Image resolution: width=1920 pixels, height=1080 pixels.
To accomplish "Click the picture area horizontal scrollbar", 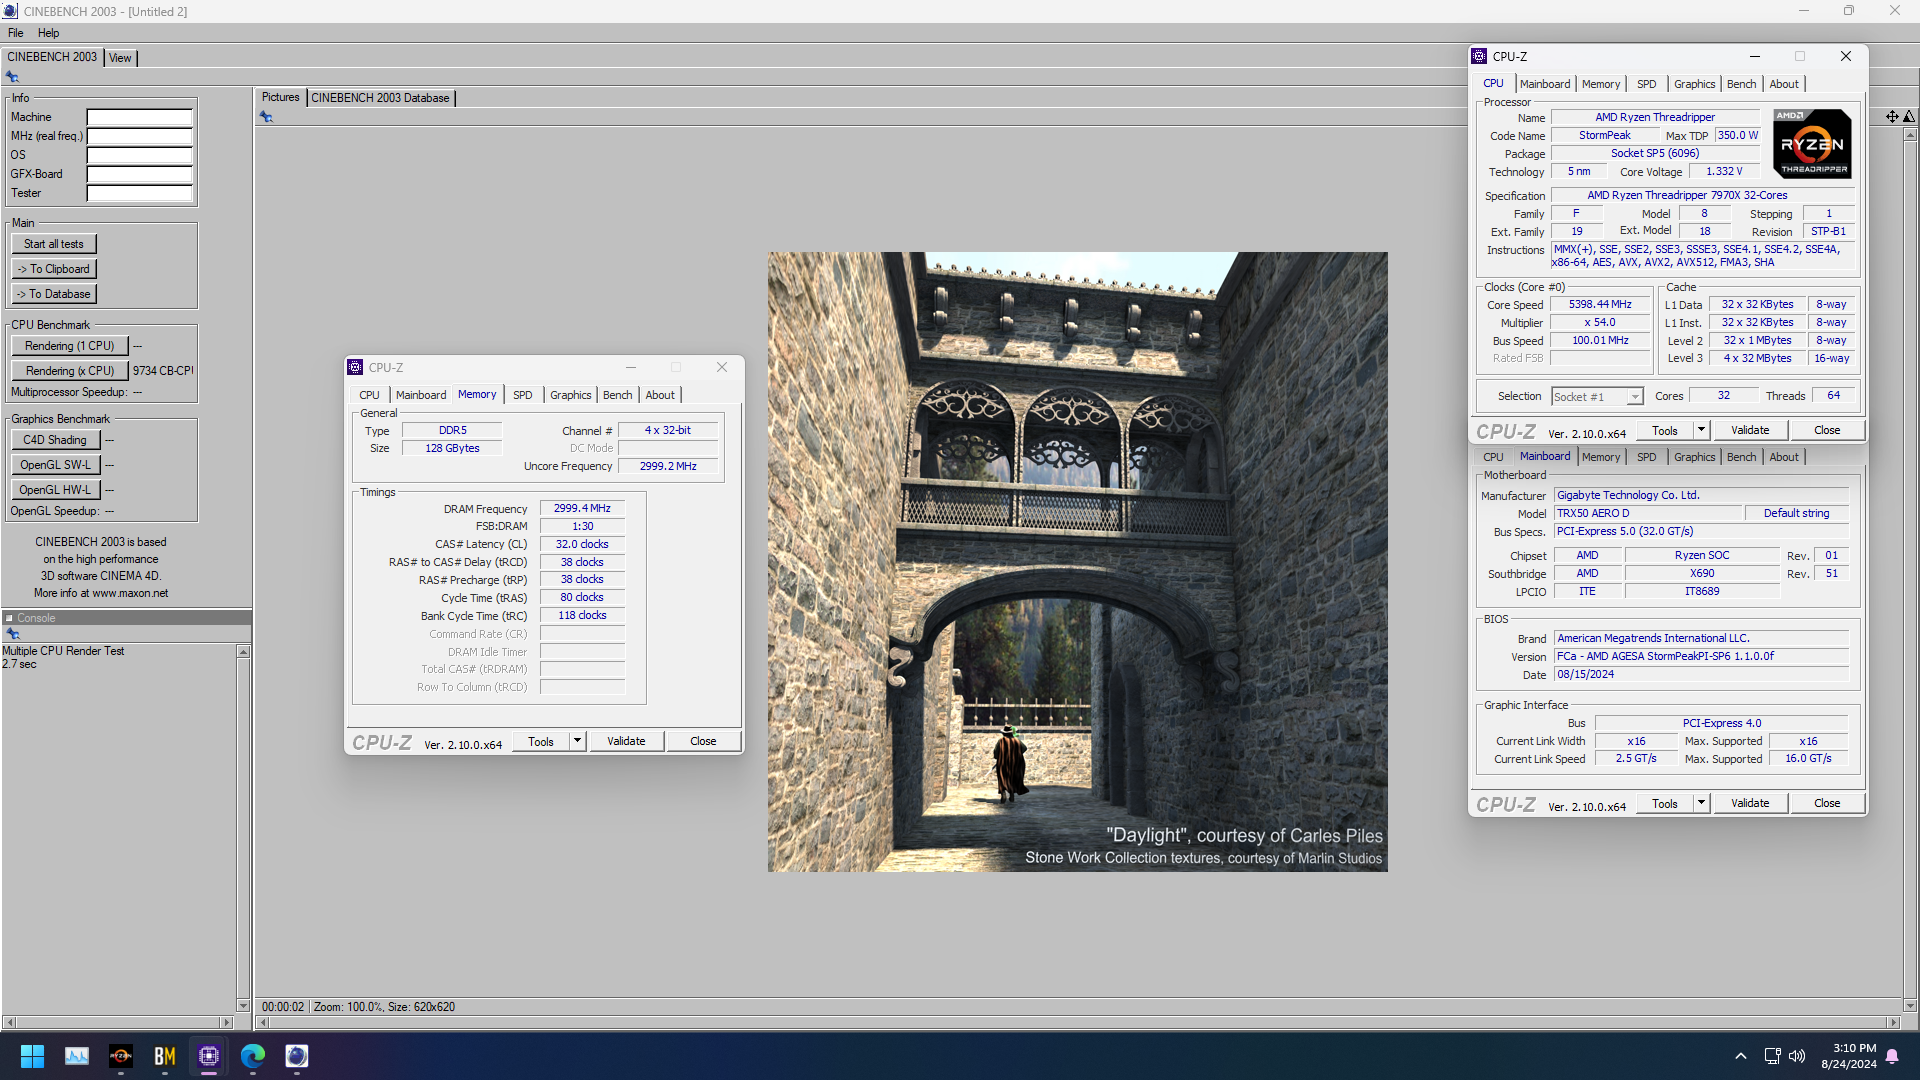I will tap(1078, 1023).
